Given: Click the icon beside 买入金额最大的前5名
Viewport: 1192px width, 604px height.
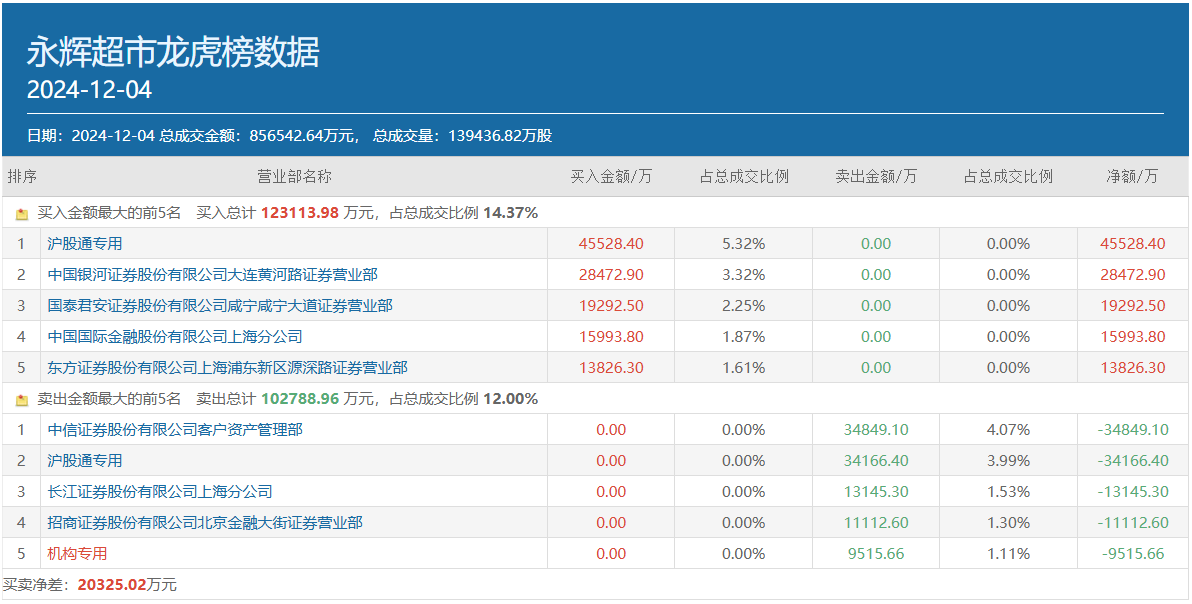Looking at the screenshot, I should (x=22, y=213).
